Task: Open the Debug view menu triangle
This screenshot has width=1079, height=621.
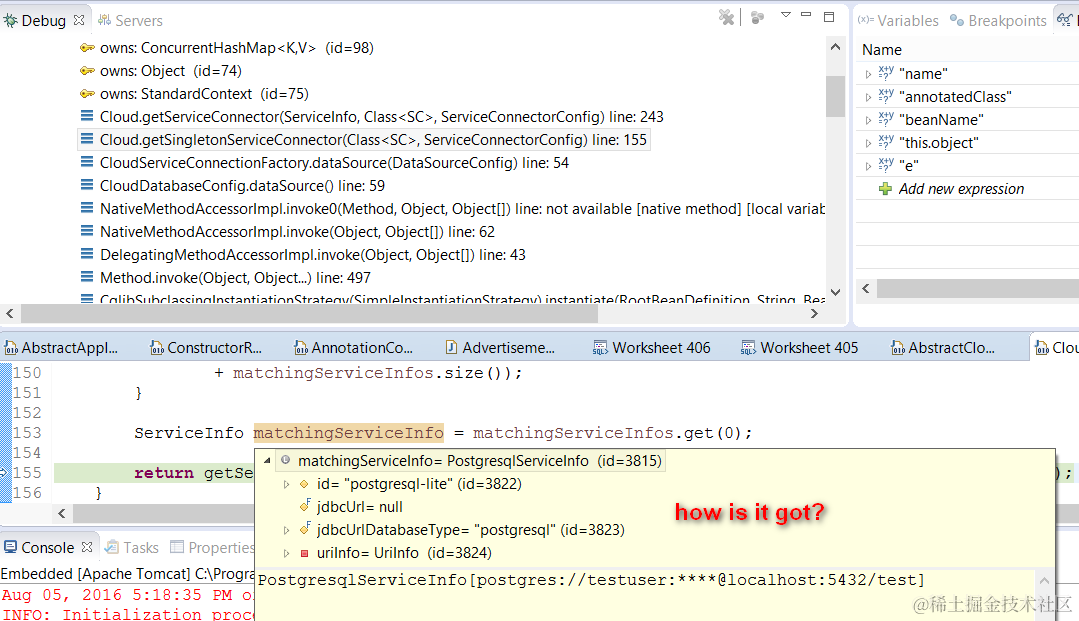Action: (785, 14)
